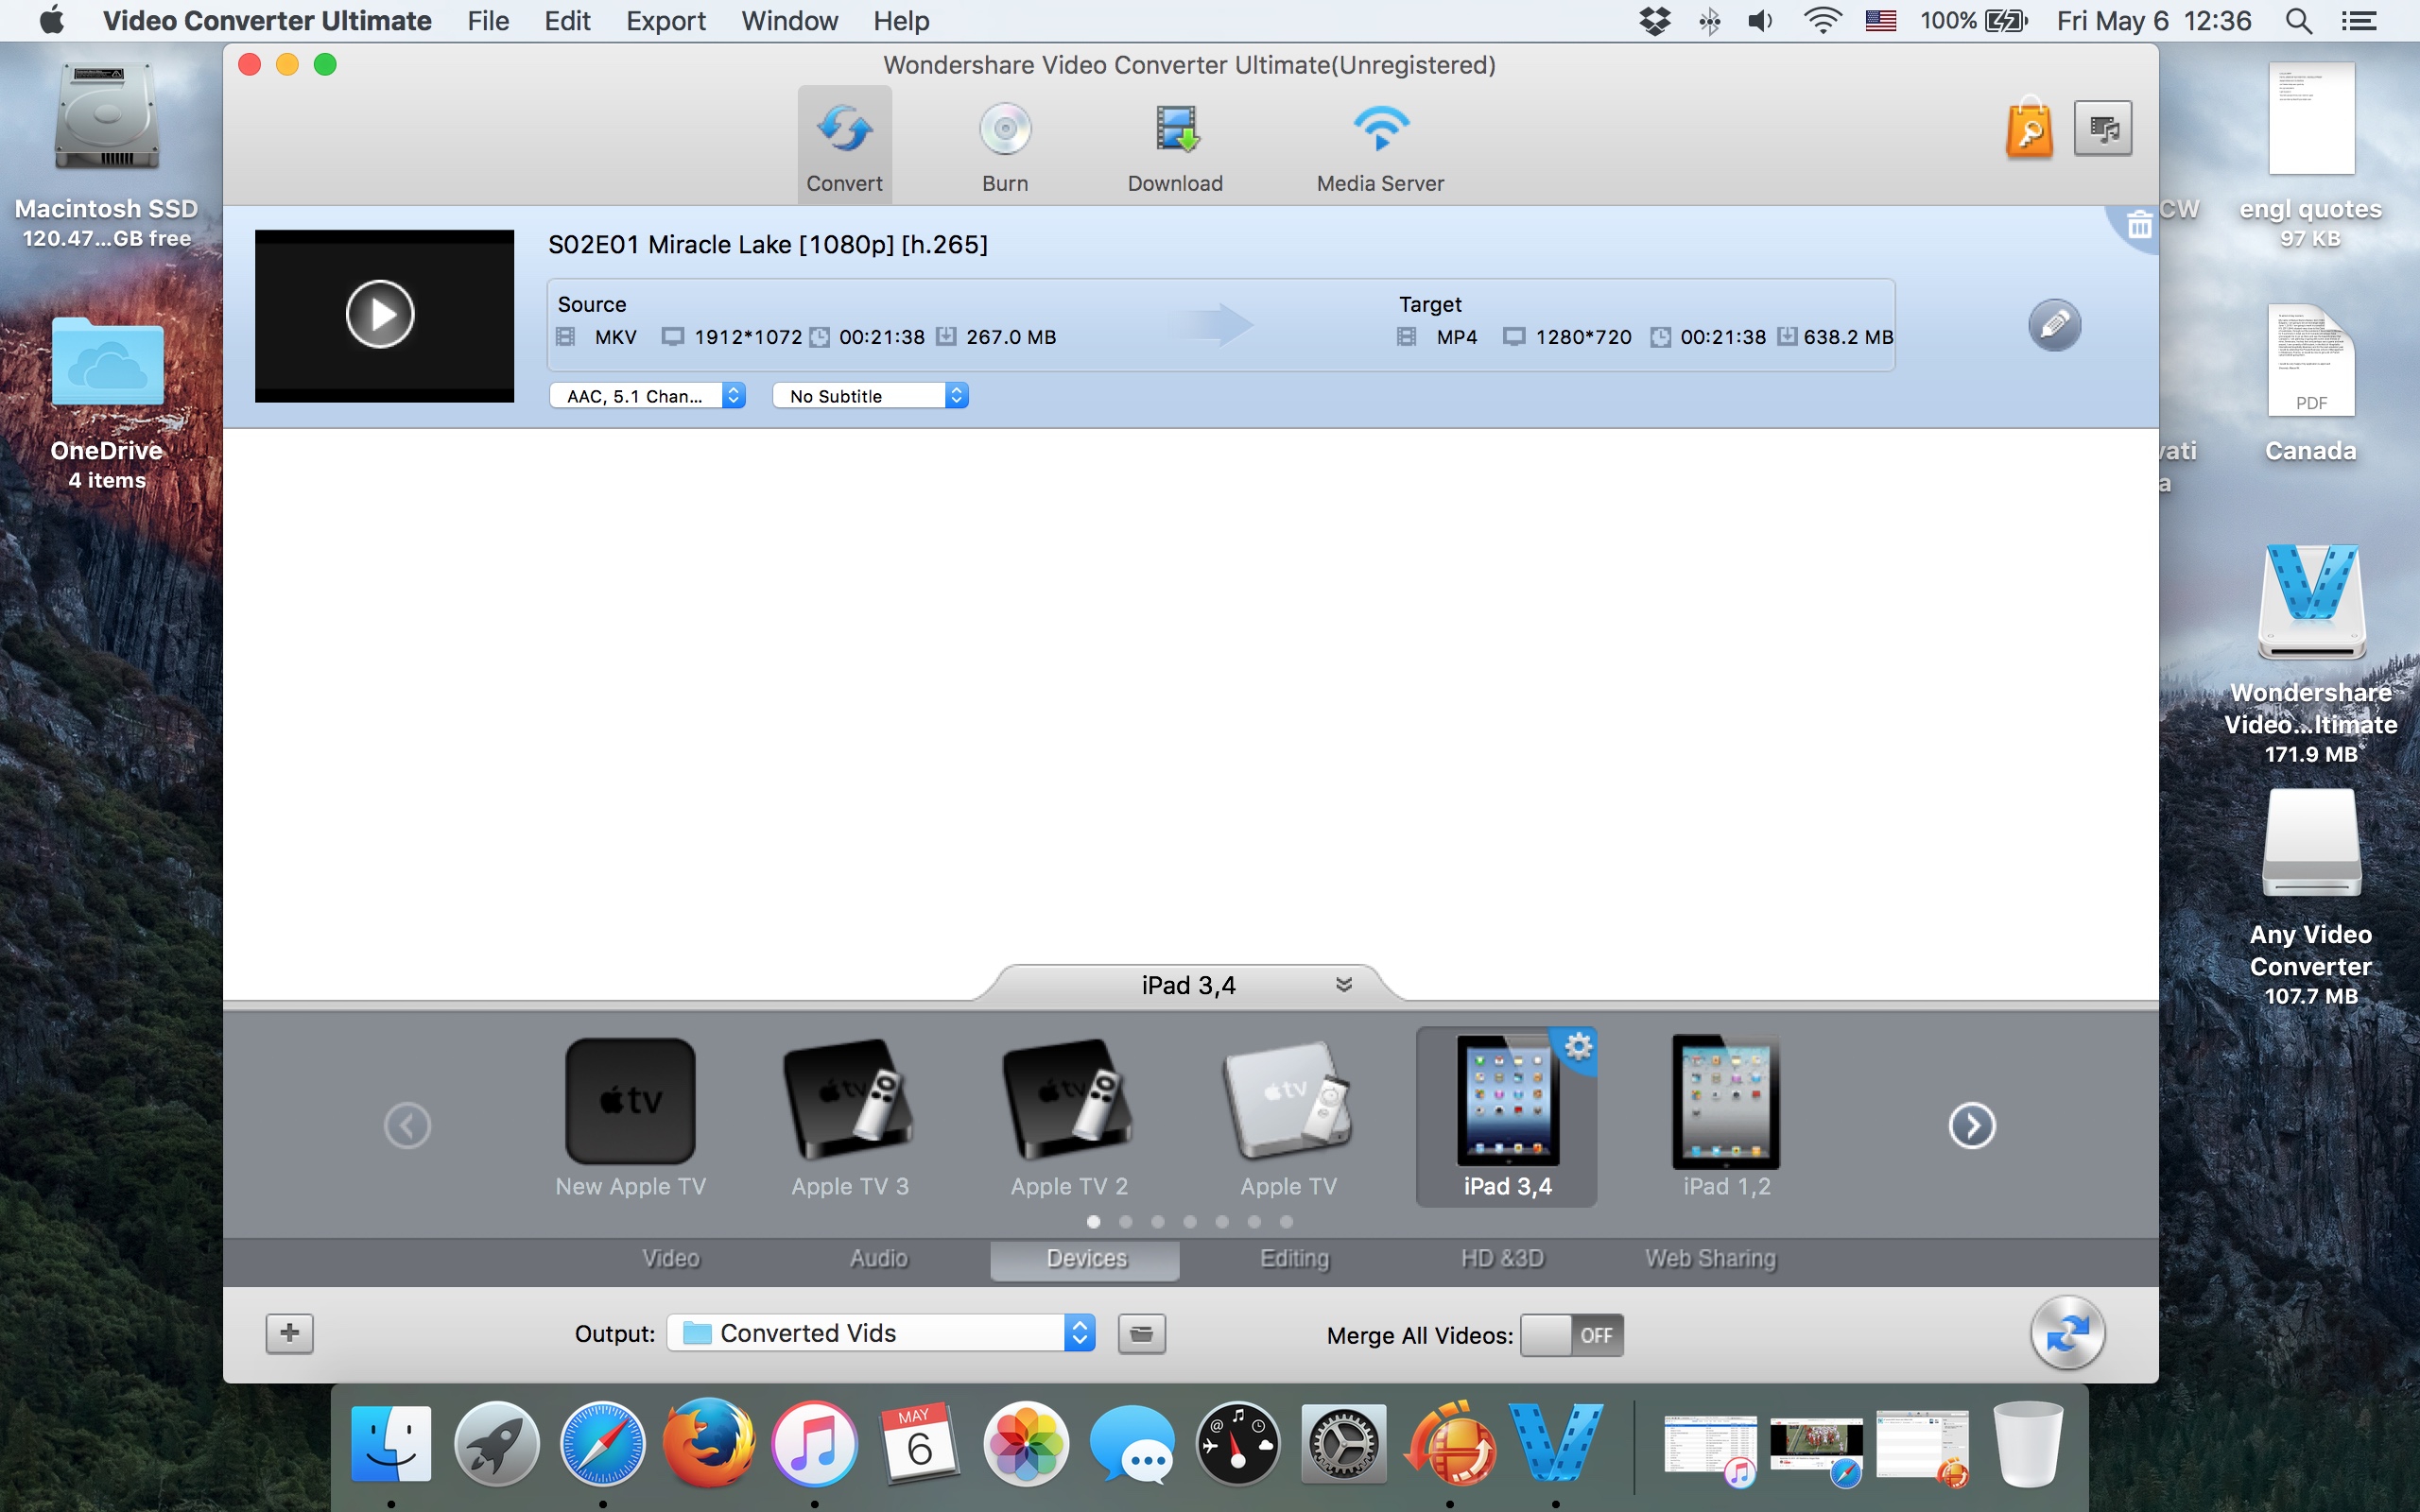2420x1512 pixels.
Task: Open iPad 3,4 preset settings gear
Action: (x=1578, y=1047)
